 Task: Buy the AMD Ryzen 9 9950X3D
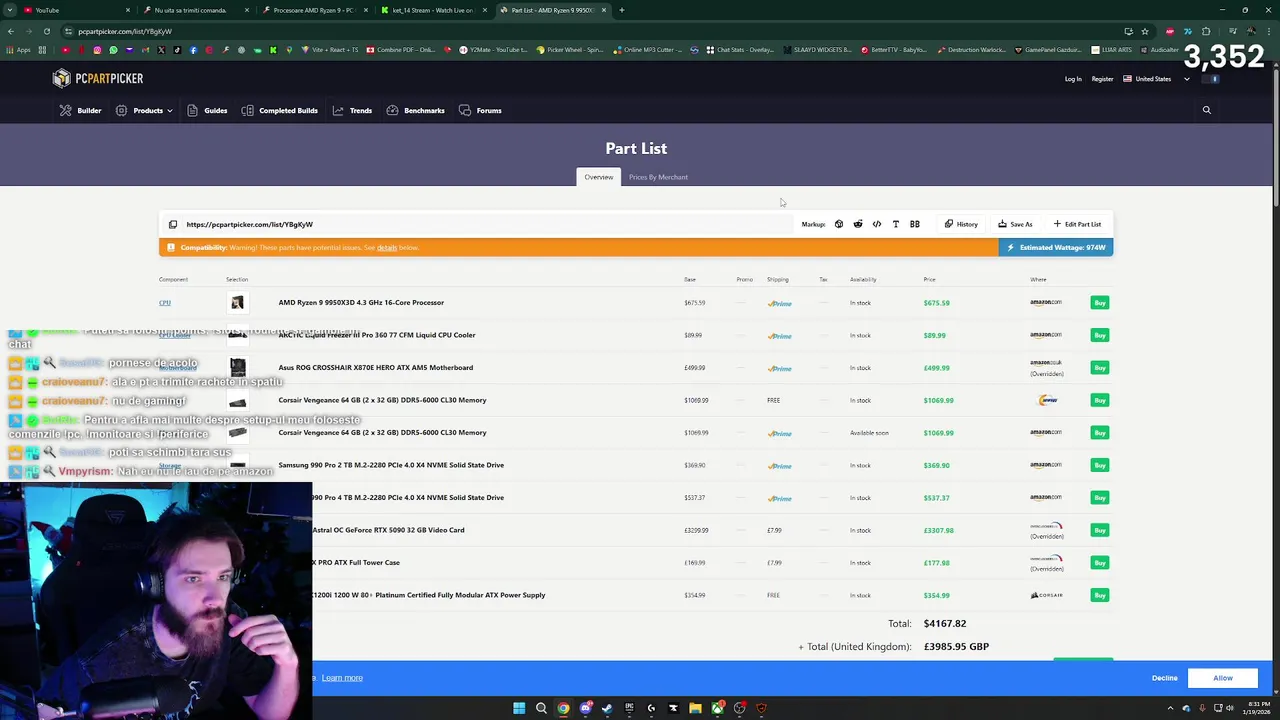(x=1100, y=302)
